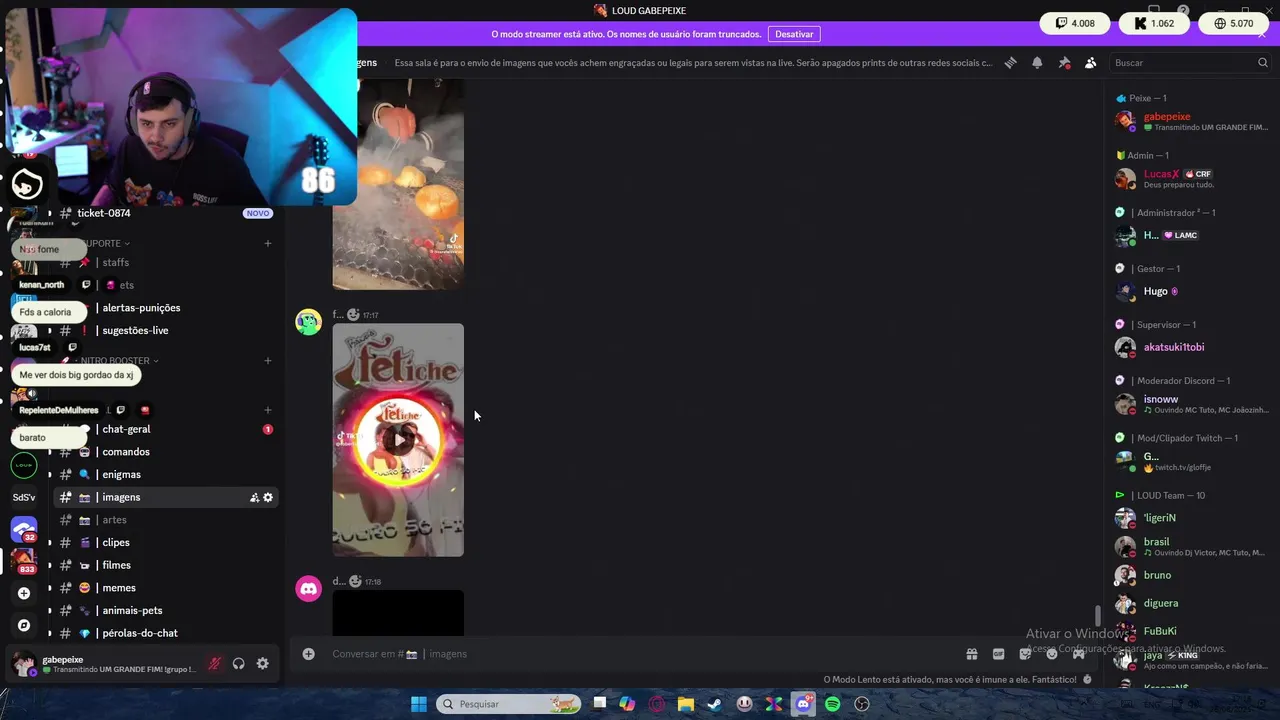The height and width of the screenshot is (720, 1280).
Task: Open the food video thumbnail at the top of chat
Action: tap(398, 184)
